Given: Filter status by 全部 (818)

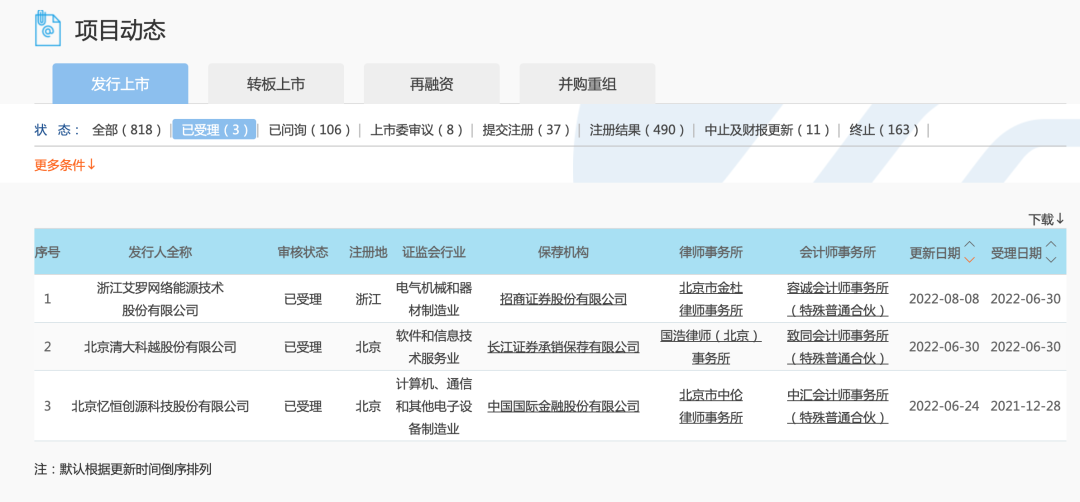Looking at the screenshot, I should (127, 129).
